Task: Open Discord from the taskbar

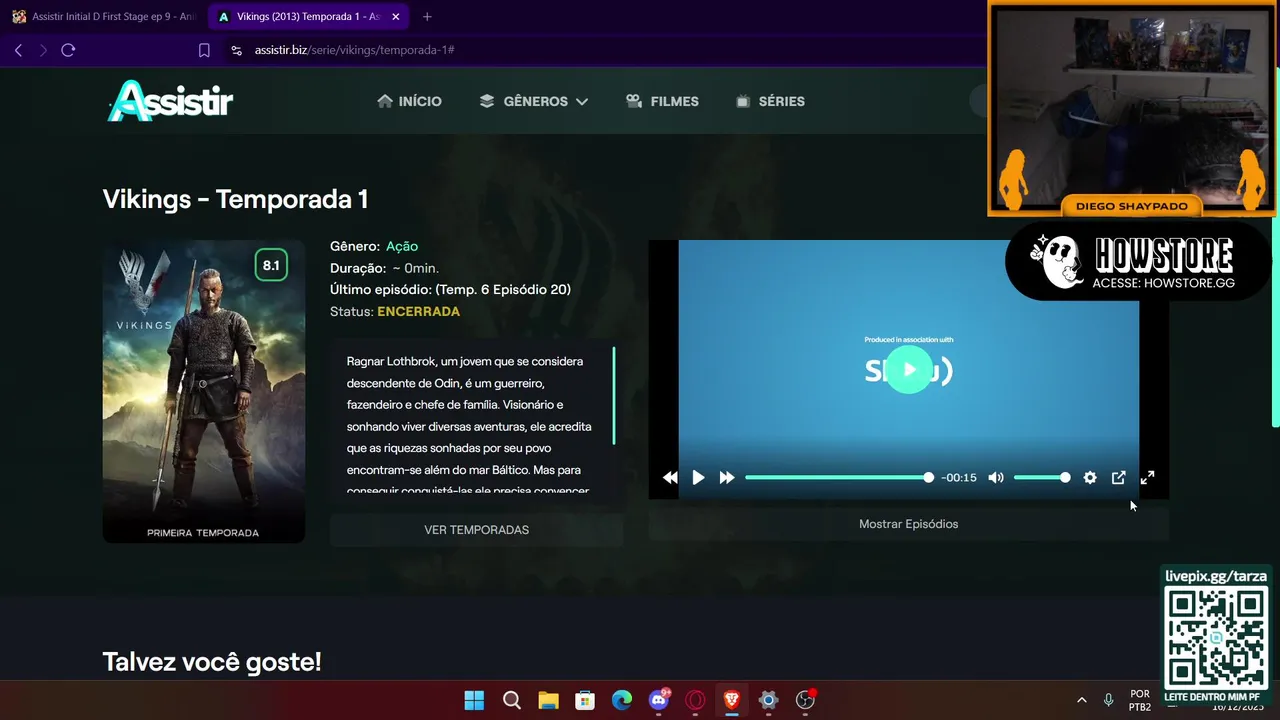Action: [659, 700]
